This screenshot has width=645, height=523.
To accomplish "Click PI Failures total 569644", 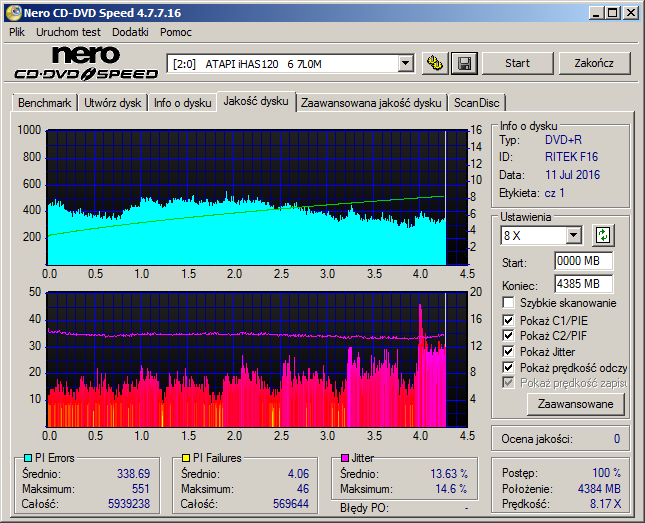I will (291, 504).
